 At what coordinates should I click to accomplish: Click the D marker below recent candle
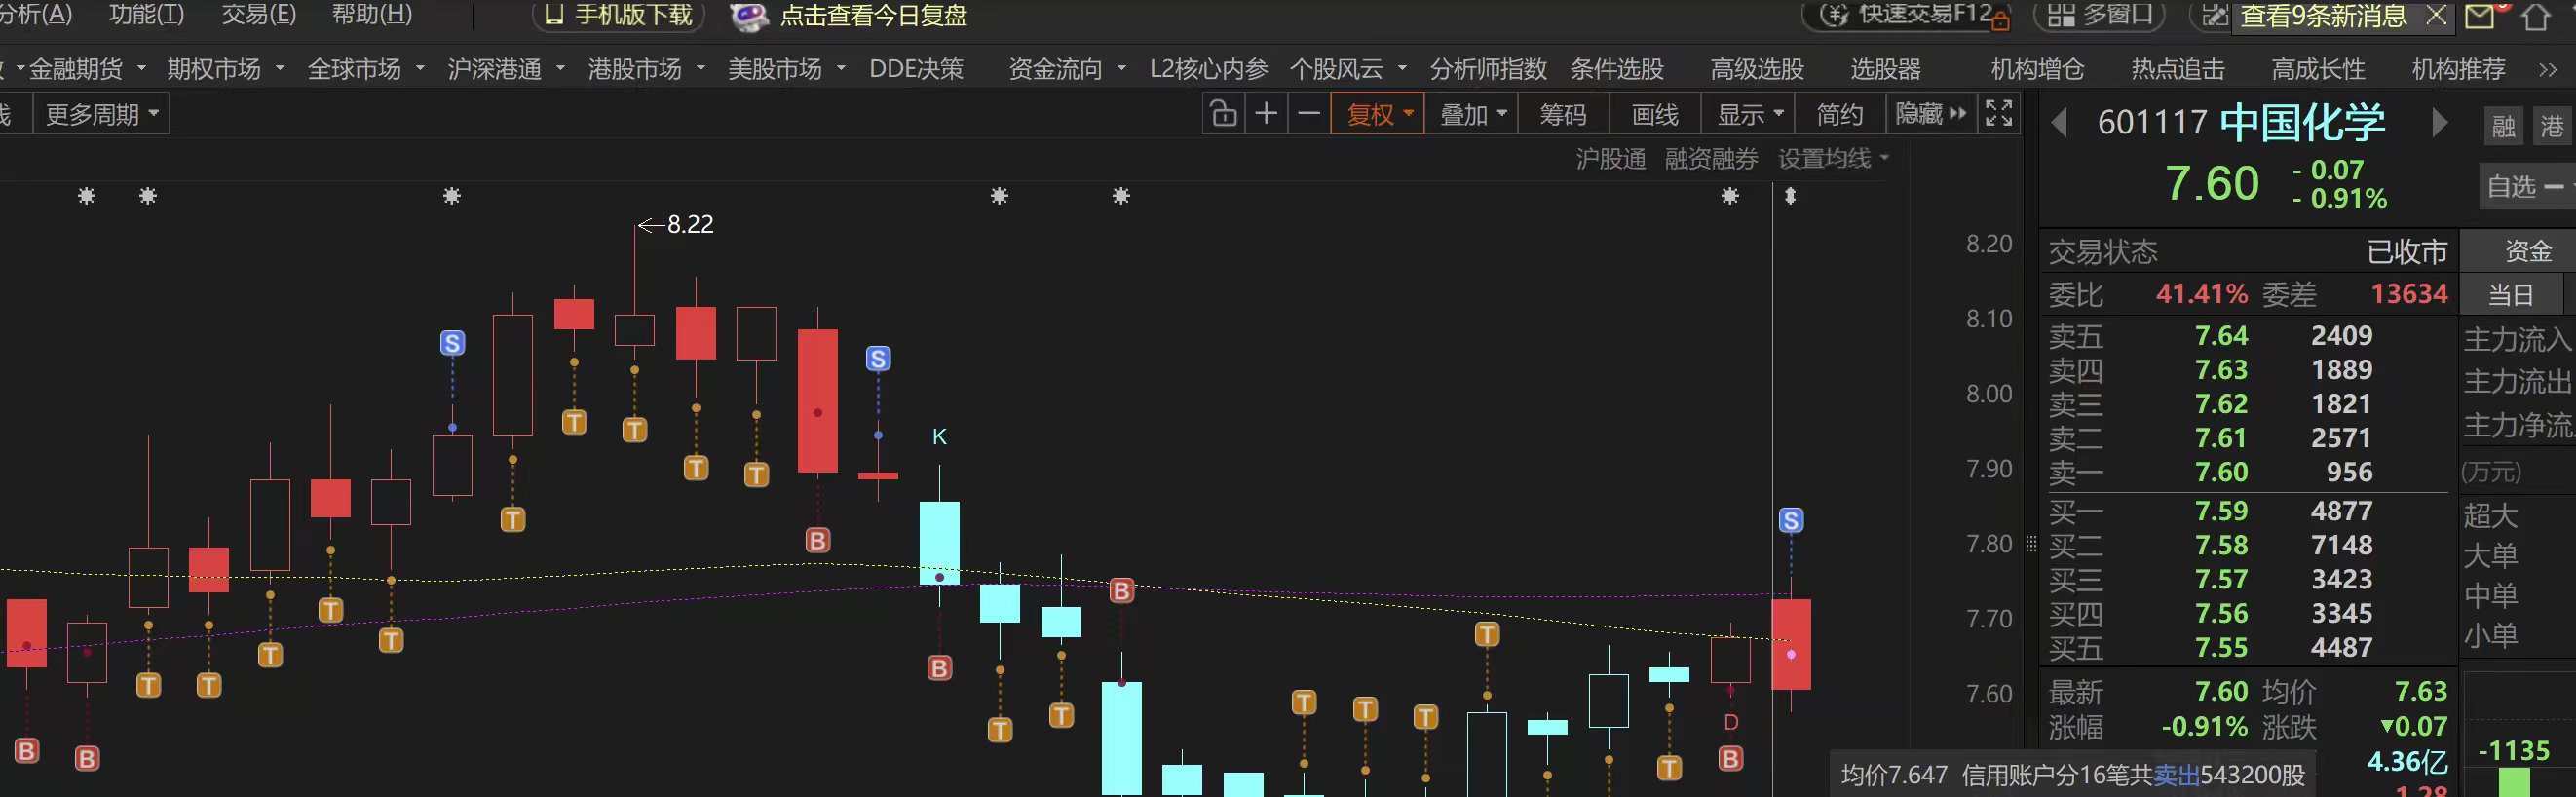1731,722
